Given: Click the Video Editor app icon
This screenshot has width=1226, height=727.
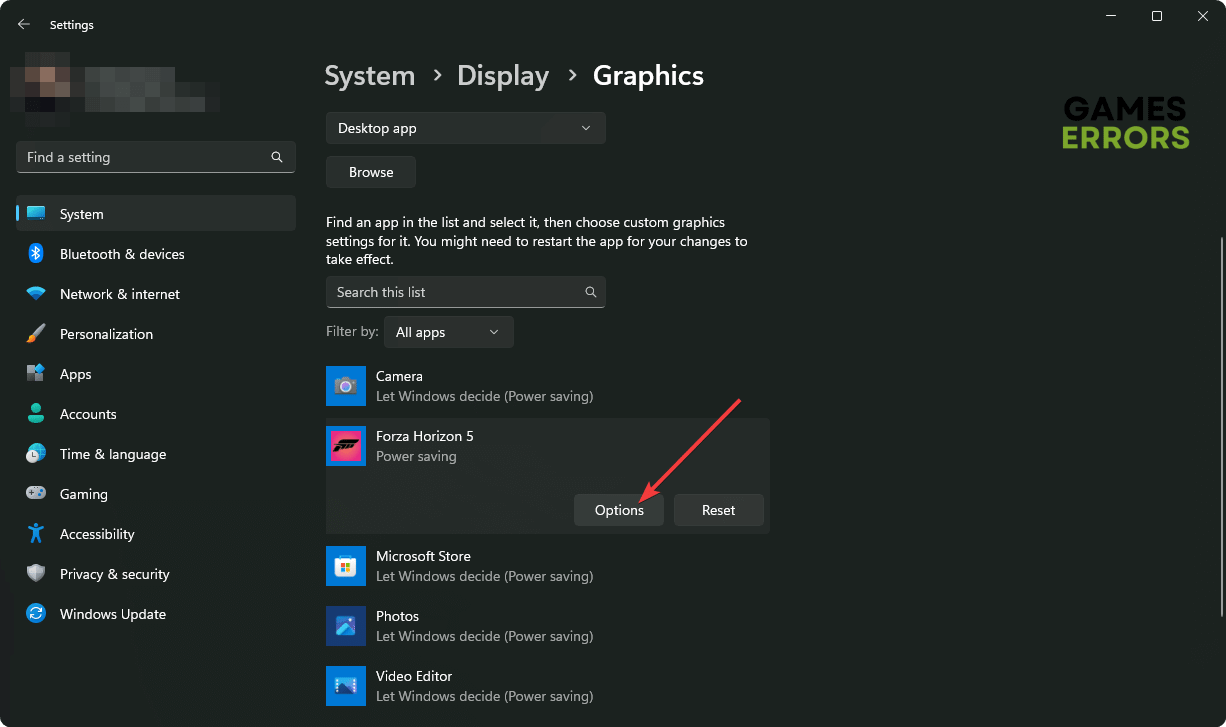Looking at the screenshot, I should tap(346, 686).
